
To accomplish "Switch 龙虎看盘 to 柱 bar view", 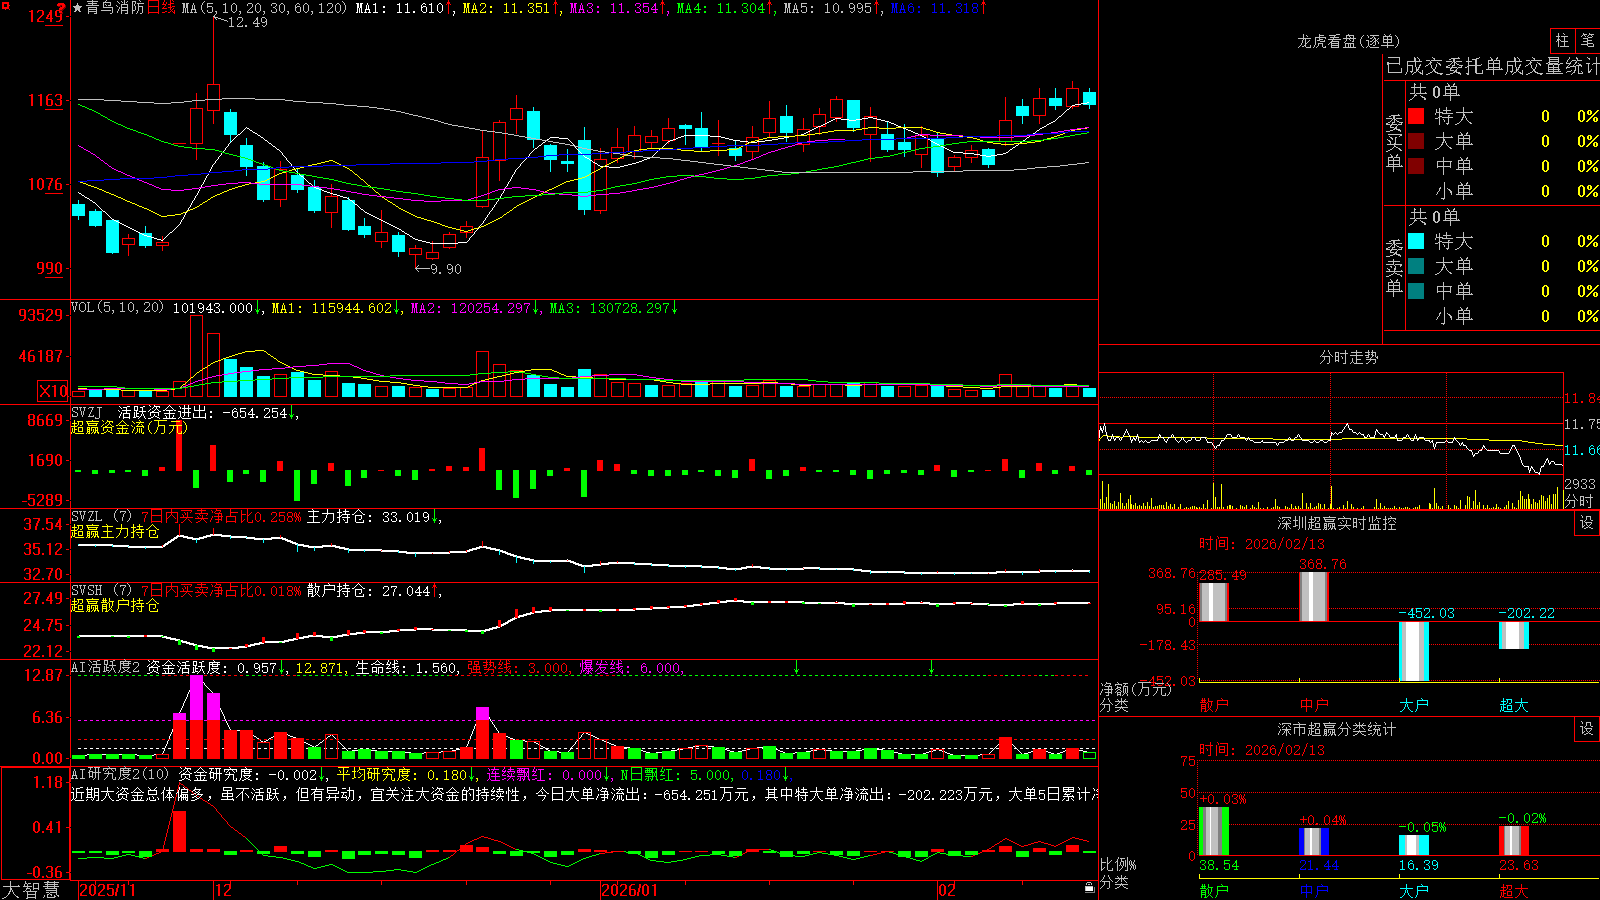I will tap(1562, 41).
